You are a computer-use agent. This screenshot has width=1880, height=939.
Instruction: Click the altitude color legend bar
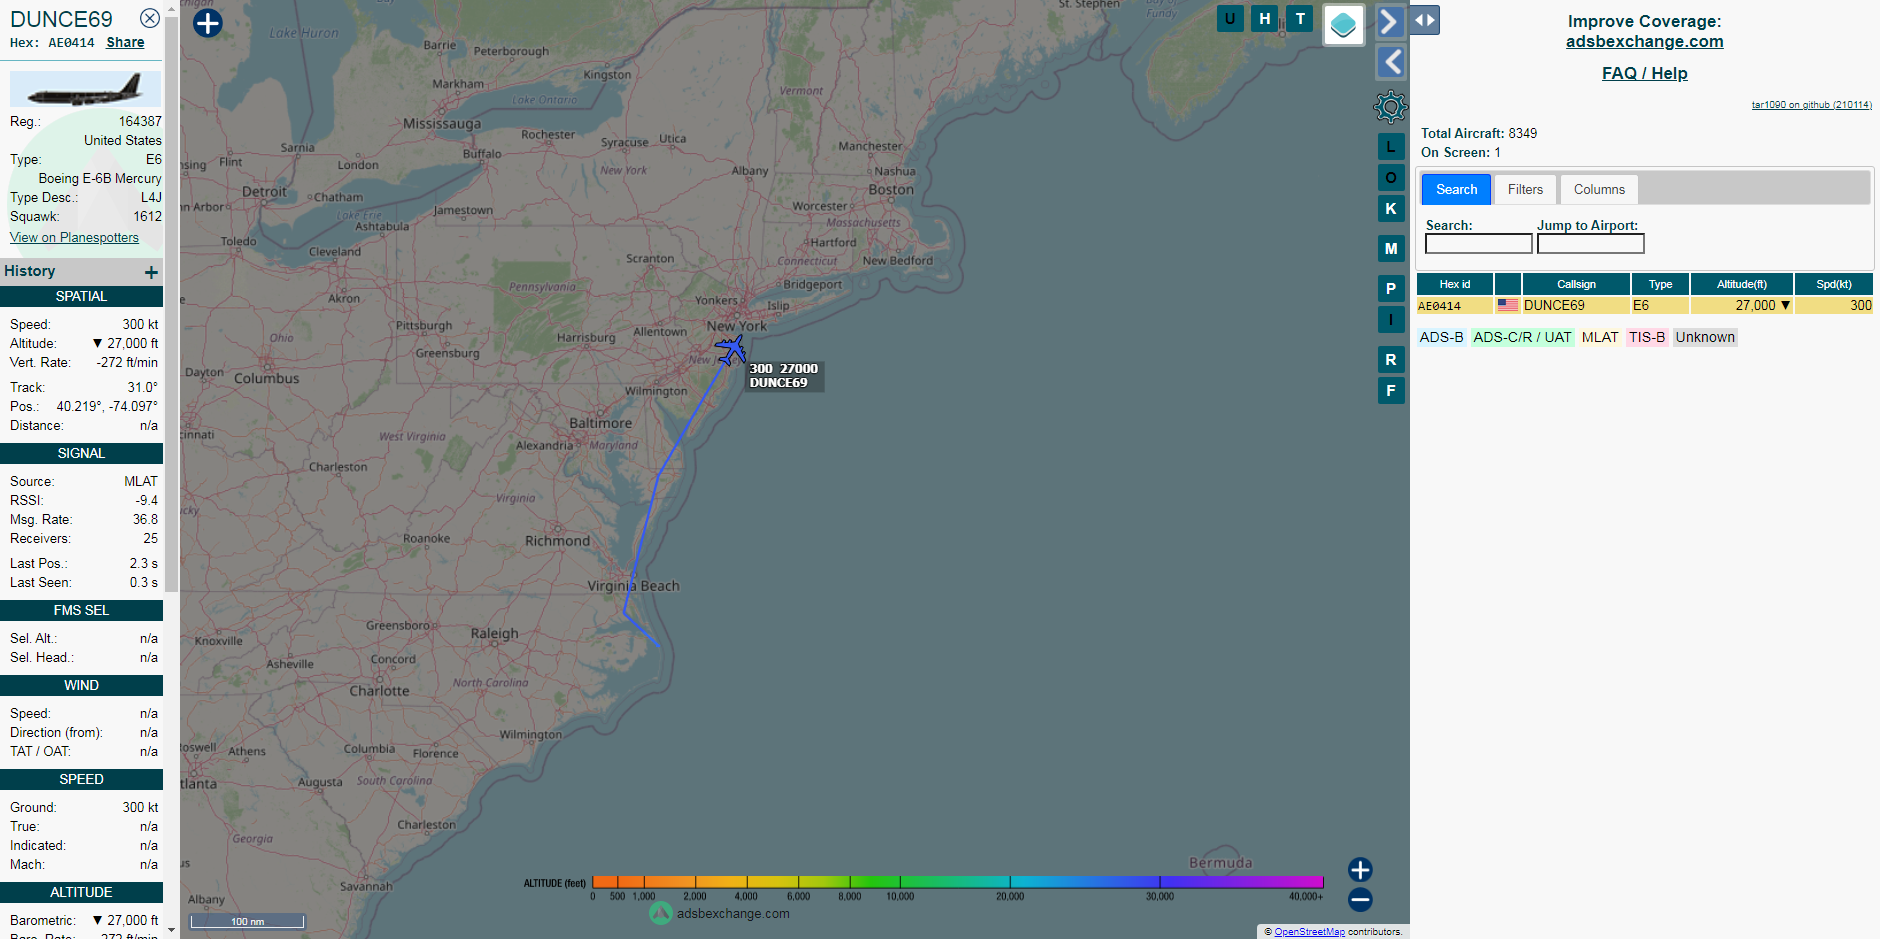point(957,882)
